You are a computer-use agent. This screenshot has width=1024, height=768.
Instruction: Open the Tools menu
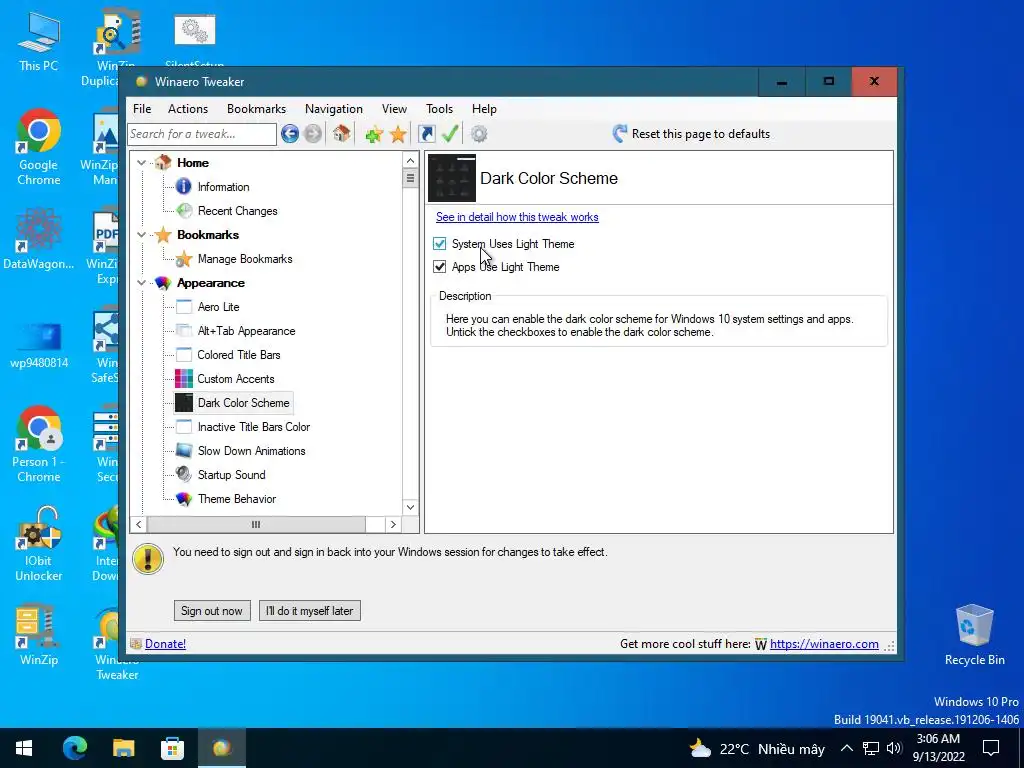439,109
